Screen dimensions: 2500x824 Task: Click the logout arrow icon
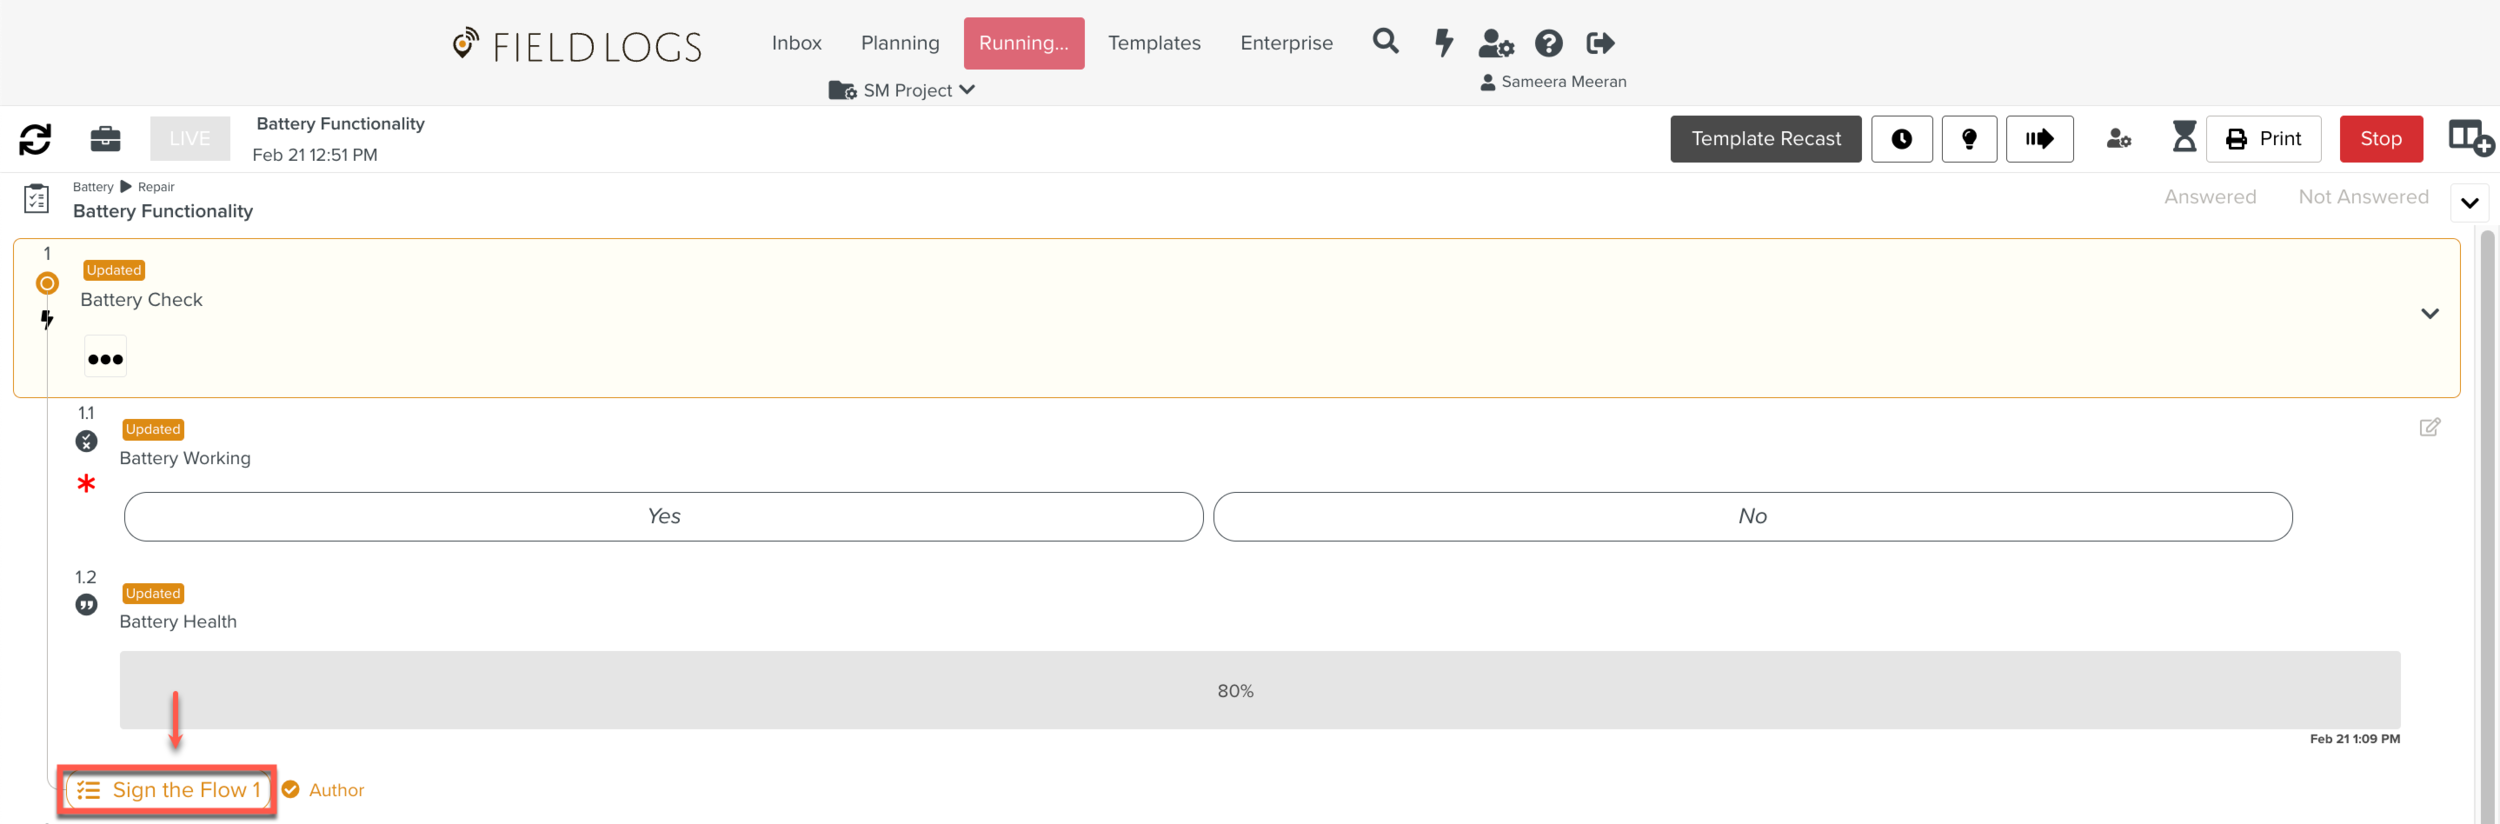click(1600, 43)
